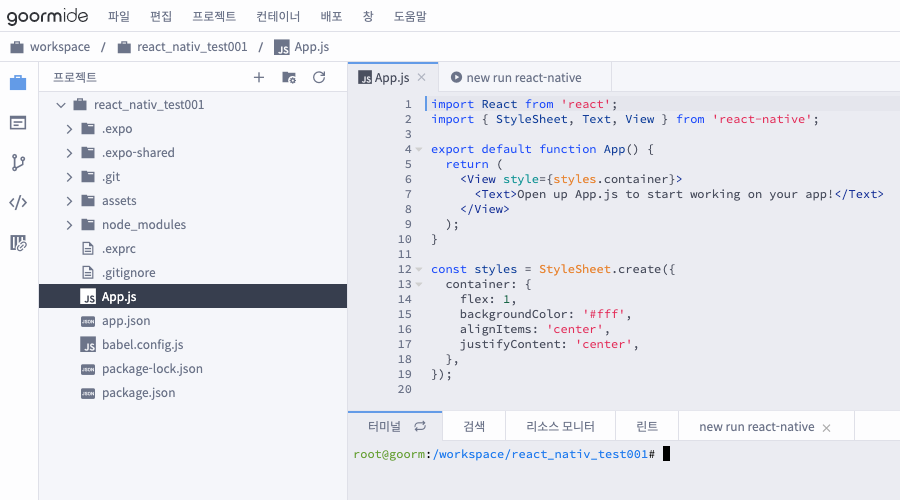Open project folder settings icon
This screenshot has height=500, width=900.
(x=289, y=77)
